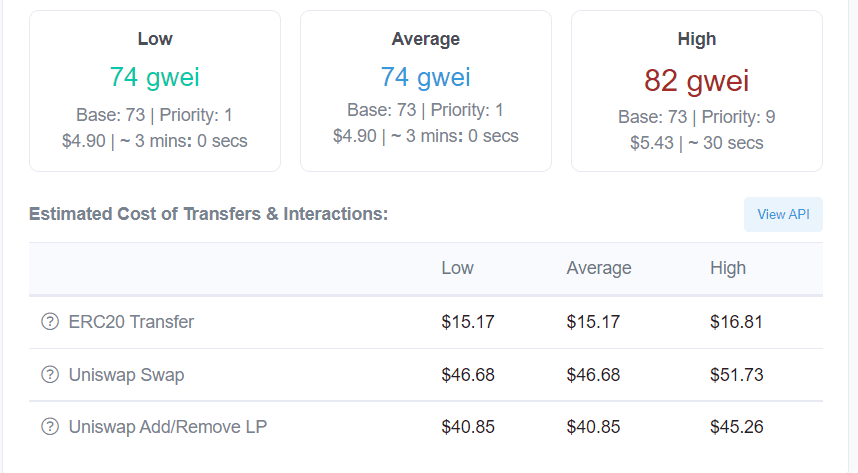Click the blue 74 gwei Average value
The image size is (858, 473).
[426, 77]
